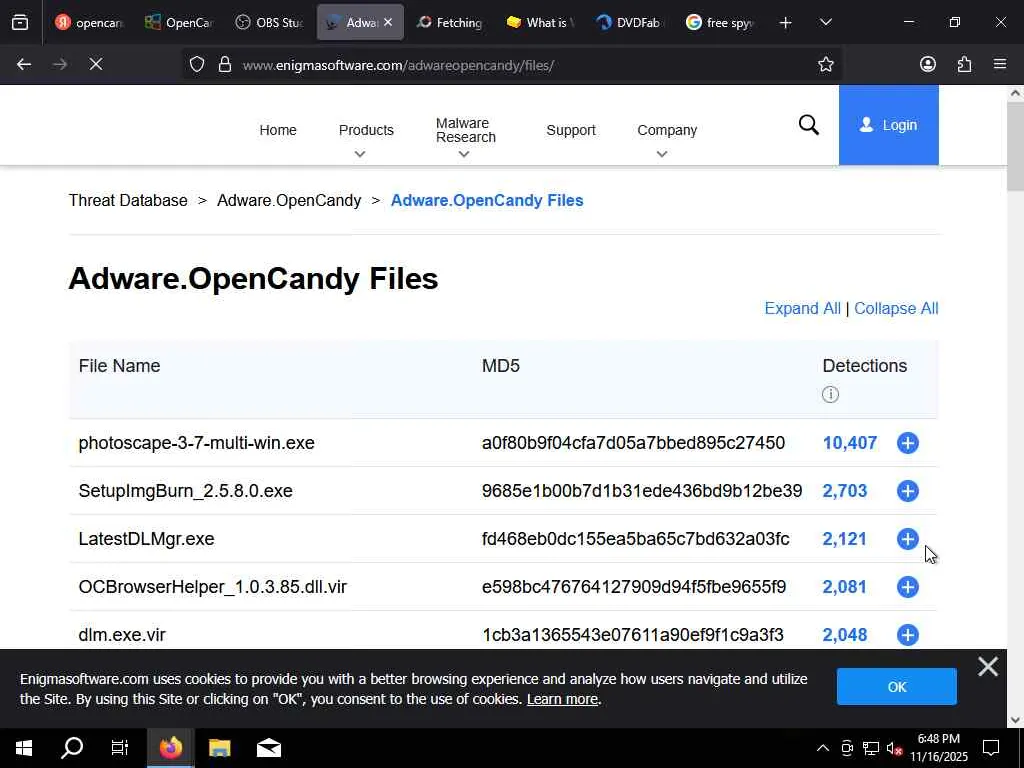
Task: Expand the LatestDLMgr.exe row plus icon
Action: 908,539
